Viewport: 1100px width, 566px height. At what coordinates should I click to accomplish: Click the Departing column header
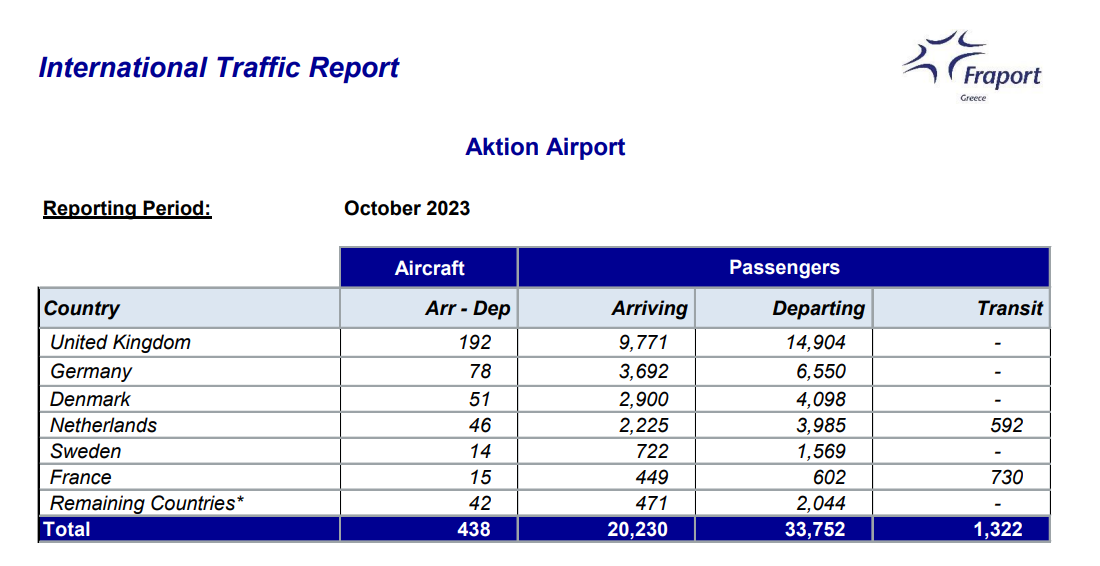tap(818, 308)
